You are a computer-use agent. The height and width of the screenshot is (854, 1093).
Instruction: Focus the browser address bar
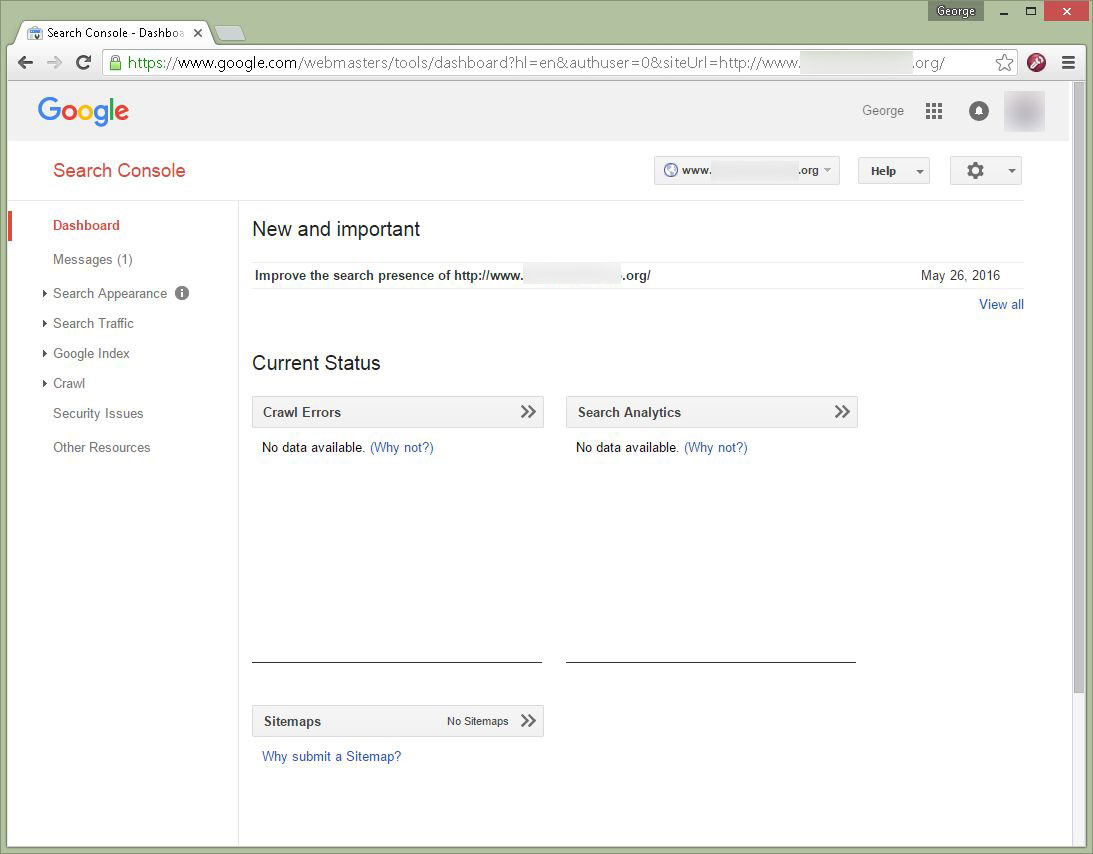[537, 63]
